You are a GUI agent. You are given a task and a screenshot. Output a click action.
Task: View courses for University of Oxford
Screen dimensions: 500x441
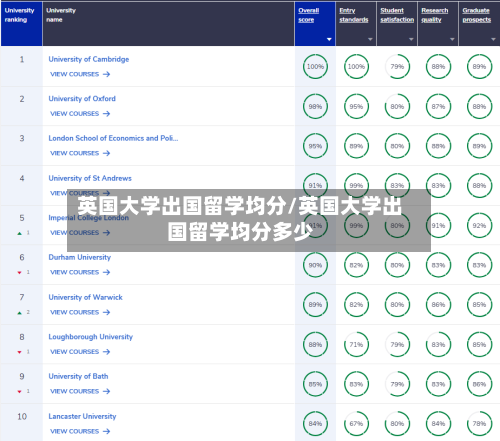(80, 114)
